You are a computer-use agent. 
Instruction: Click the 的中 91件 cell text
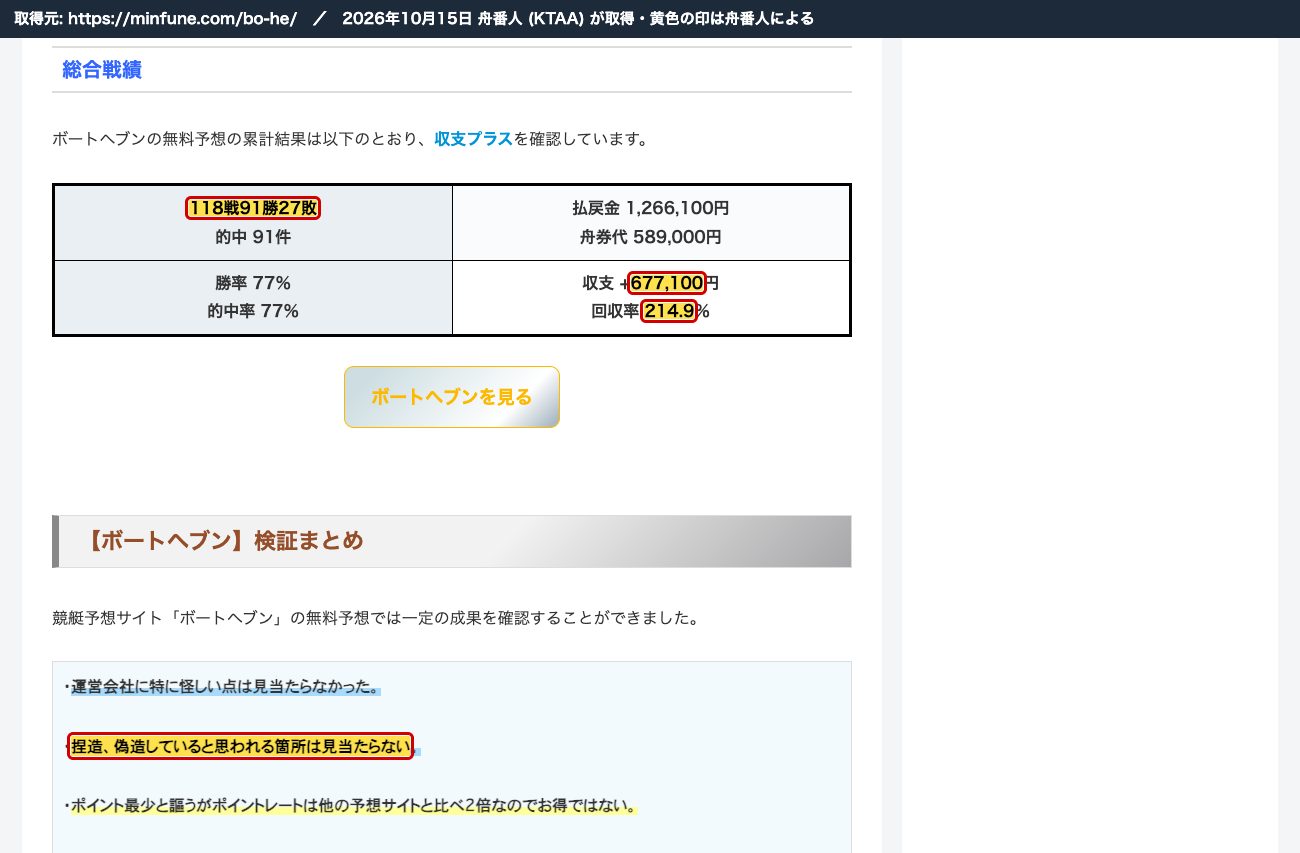(253, 238)
